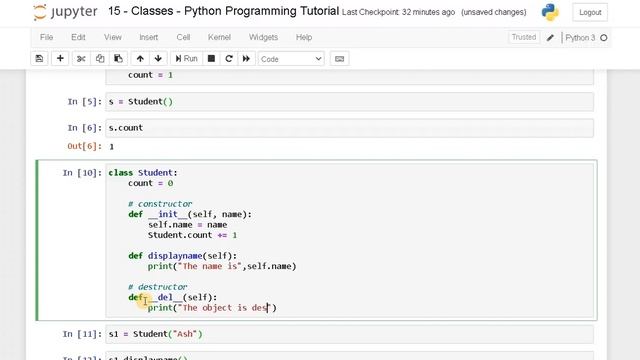Viewport: 640px width, 360px height.
Task: Click the pencil edit mode icon
Action: [x=550, y=38]
